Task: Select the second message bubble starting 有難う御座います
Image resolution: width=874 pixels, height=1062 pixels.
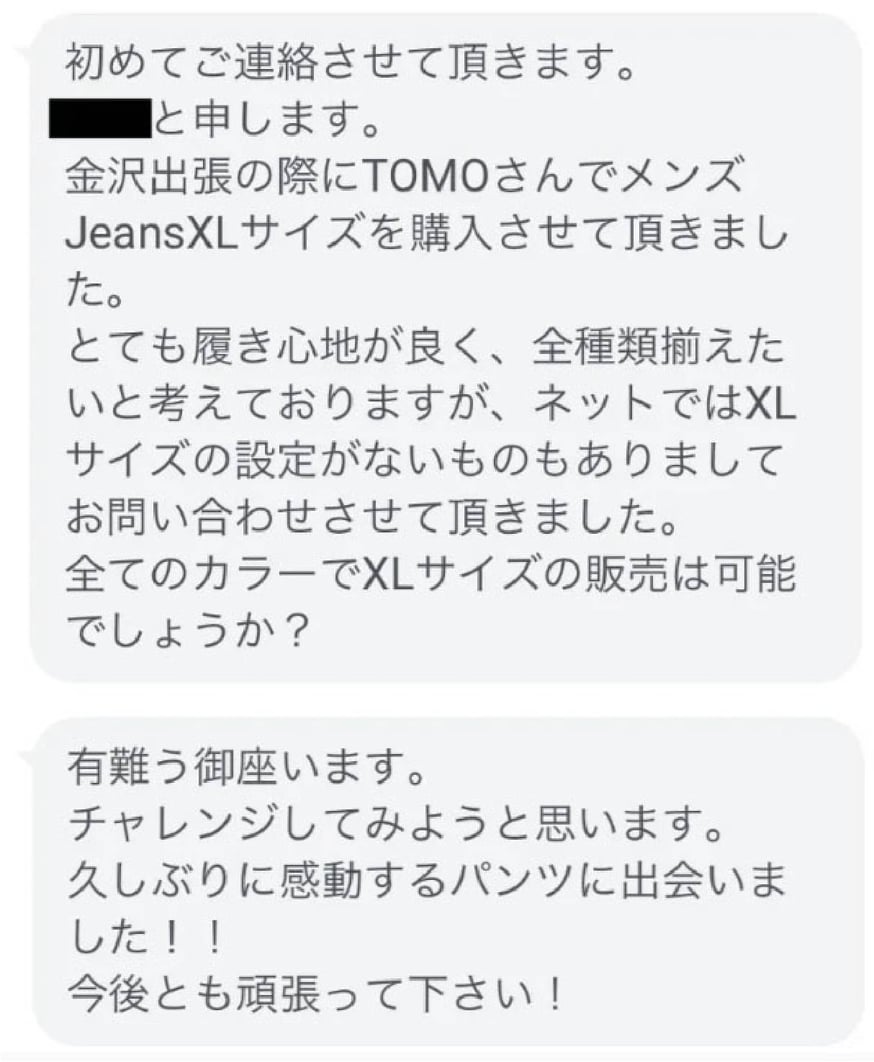Action: (447, 883)
